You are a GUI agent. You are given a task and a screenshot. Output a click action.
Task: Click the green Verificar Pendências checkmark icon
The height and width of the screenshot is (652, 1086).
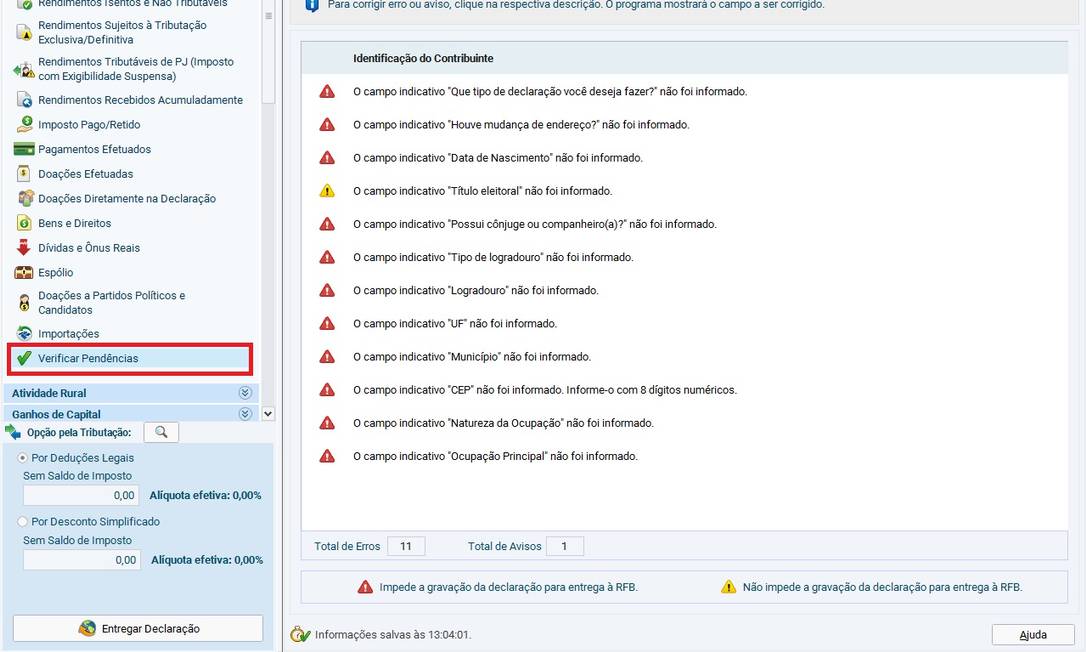[24, 358]
